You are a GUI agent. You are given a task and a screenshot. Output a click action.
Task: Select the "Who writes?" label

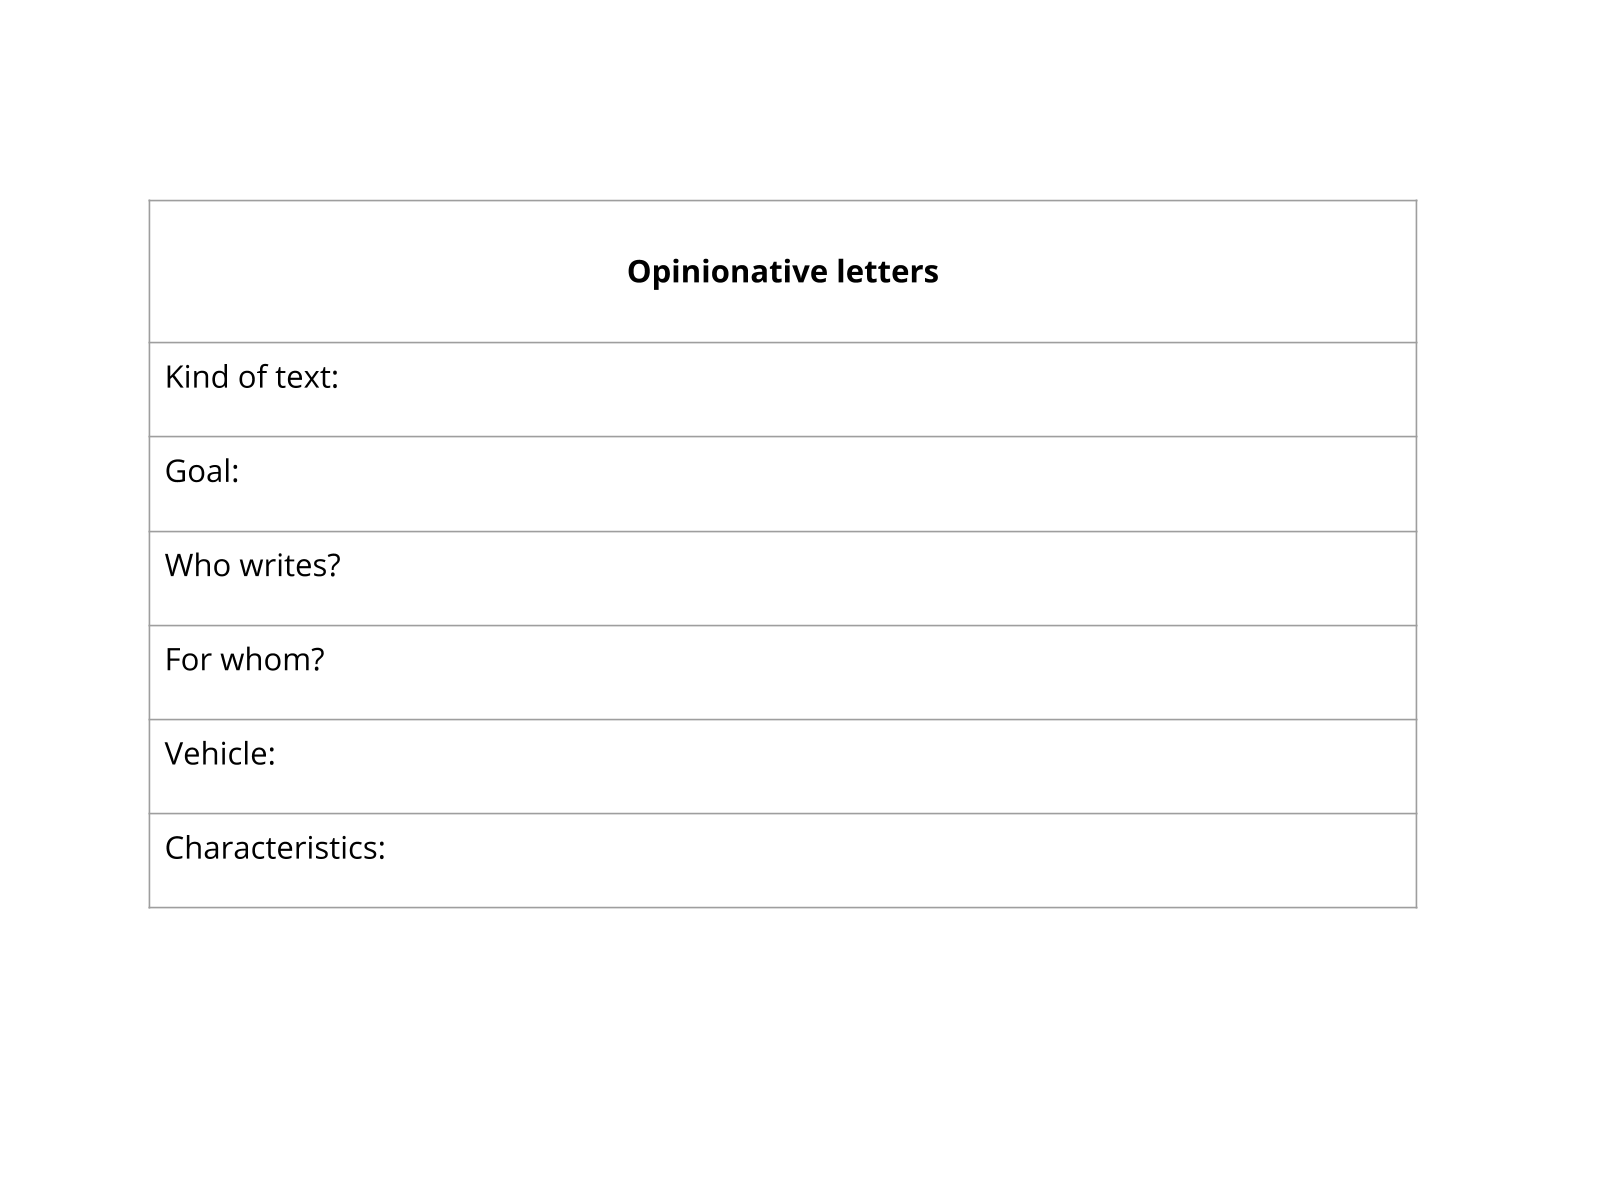tap(252, 565)
